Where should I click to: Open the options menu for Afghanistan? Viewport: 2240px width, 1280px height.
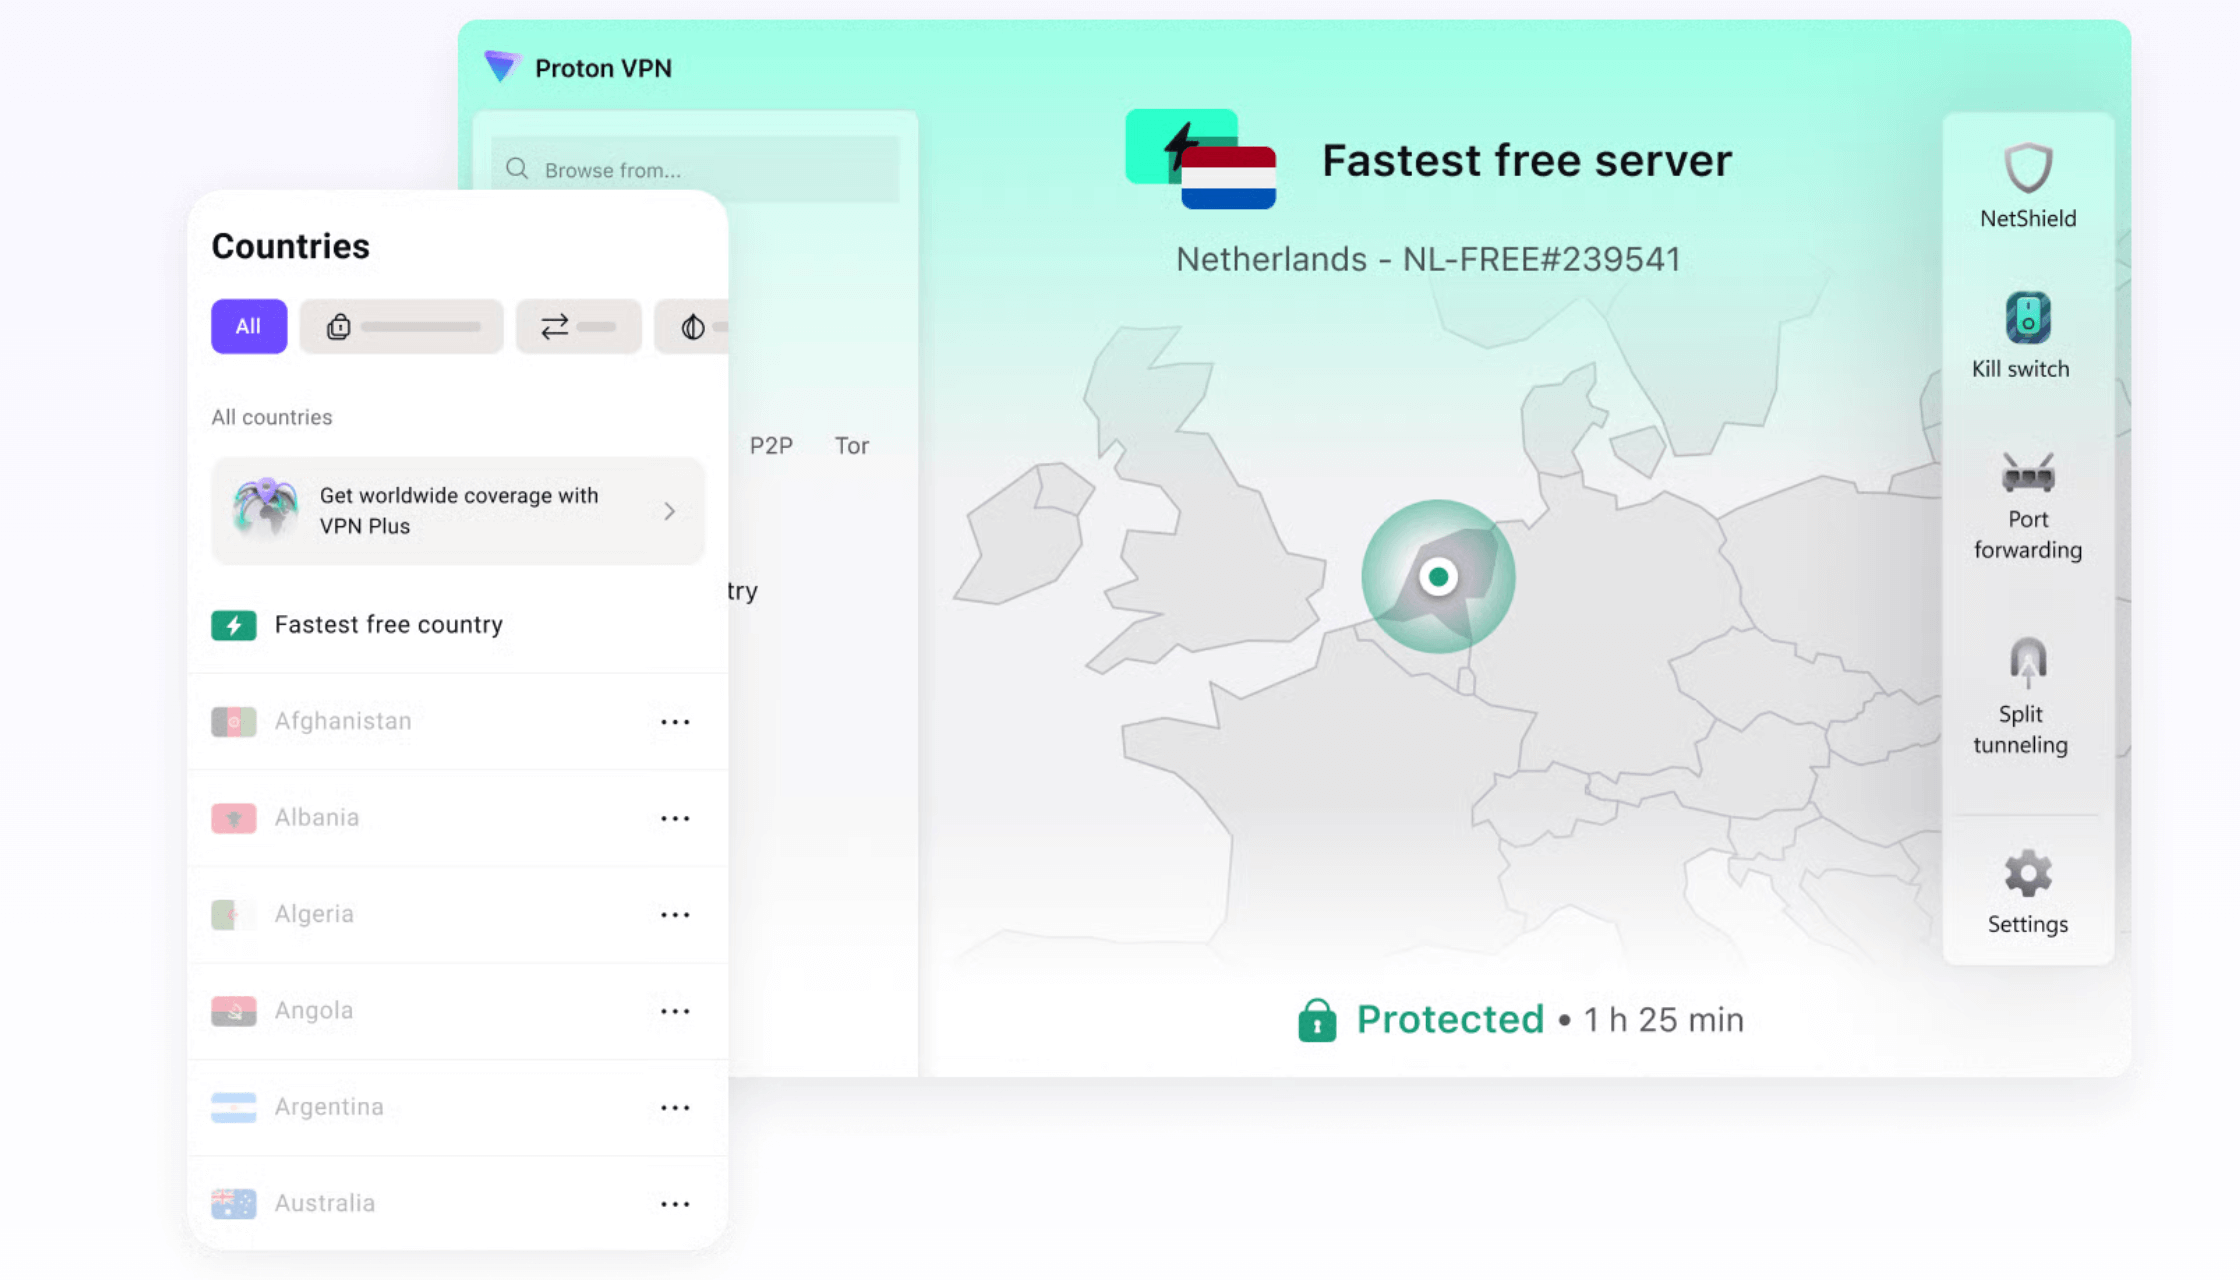tap(676, 721)
